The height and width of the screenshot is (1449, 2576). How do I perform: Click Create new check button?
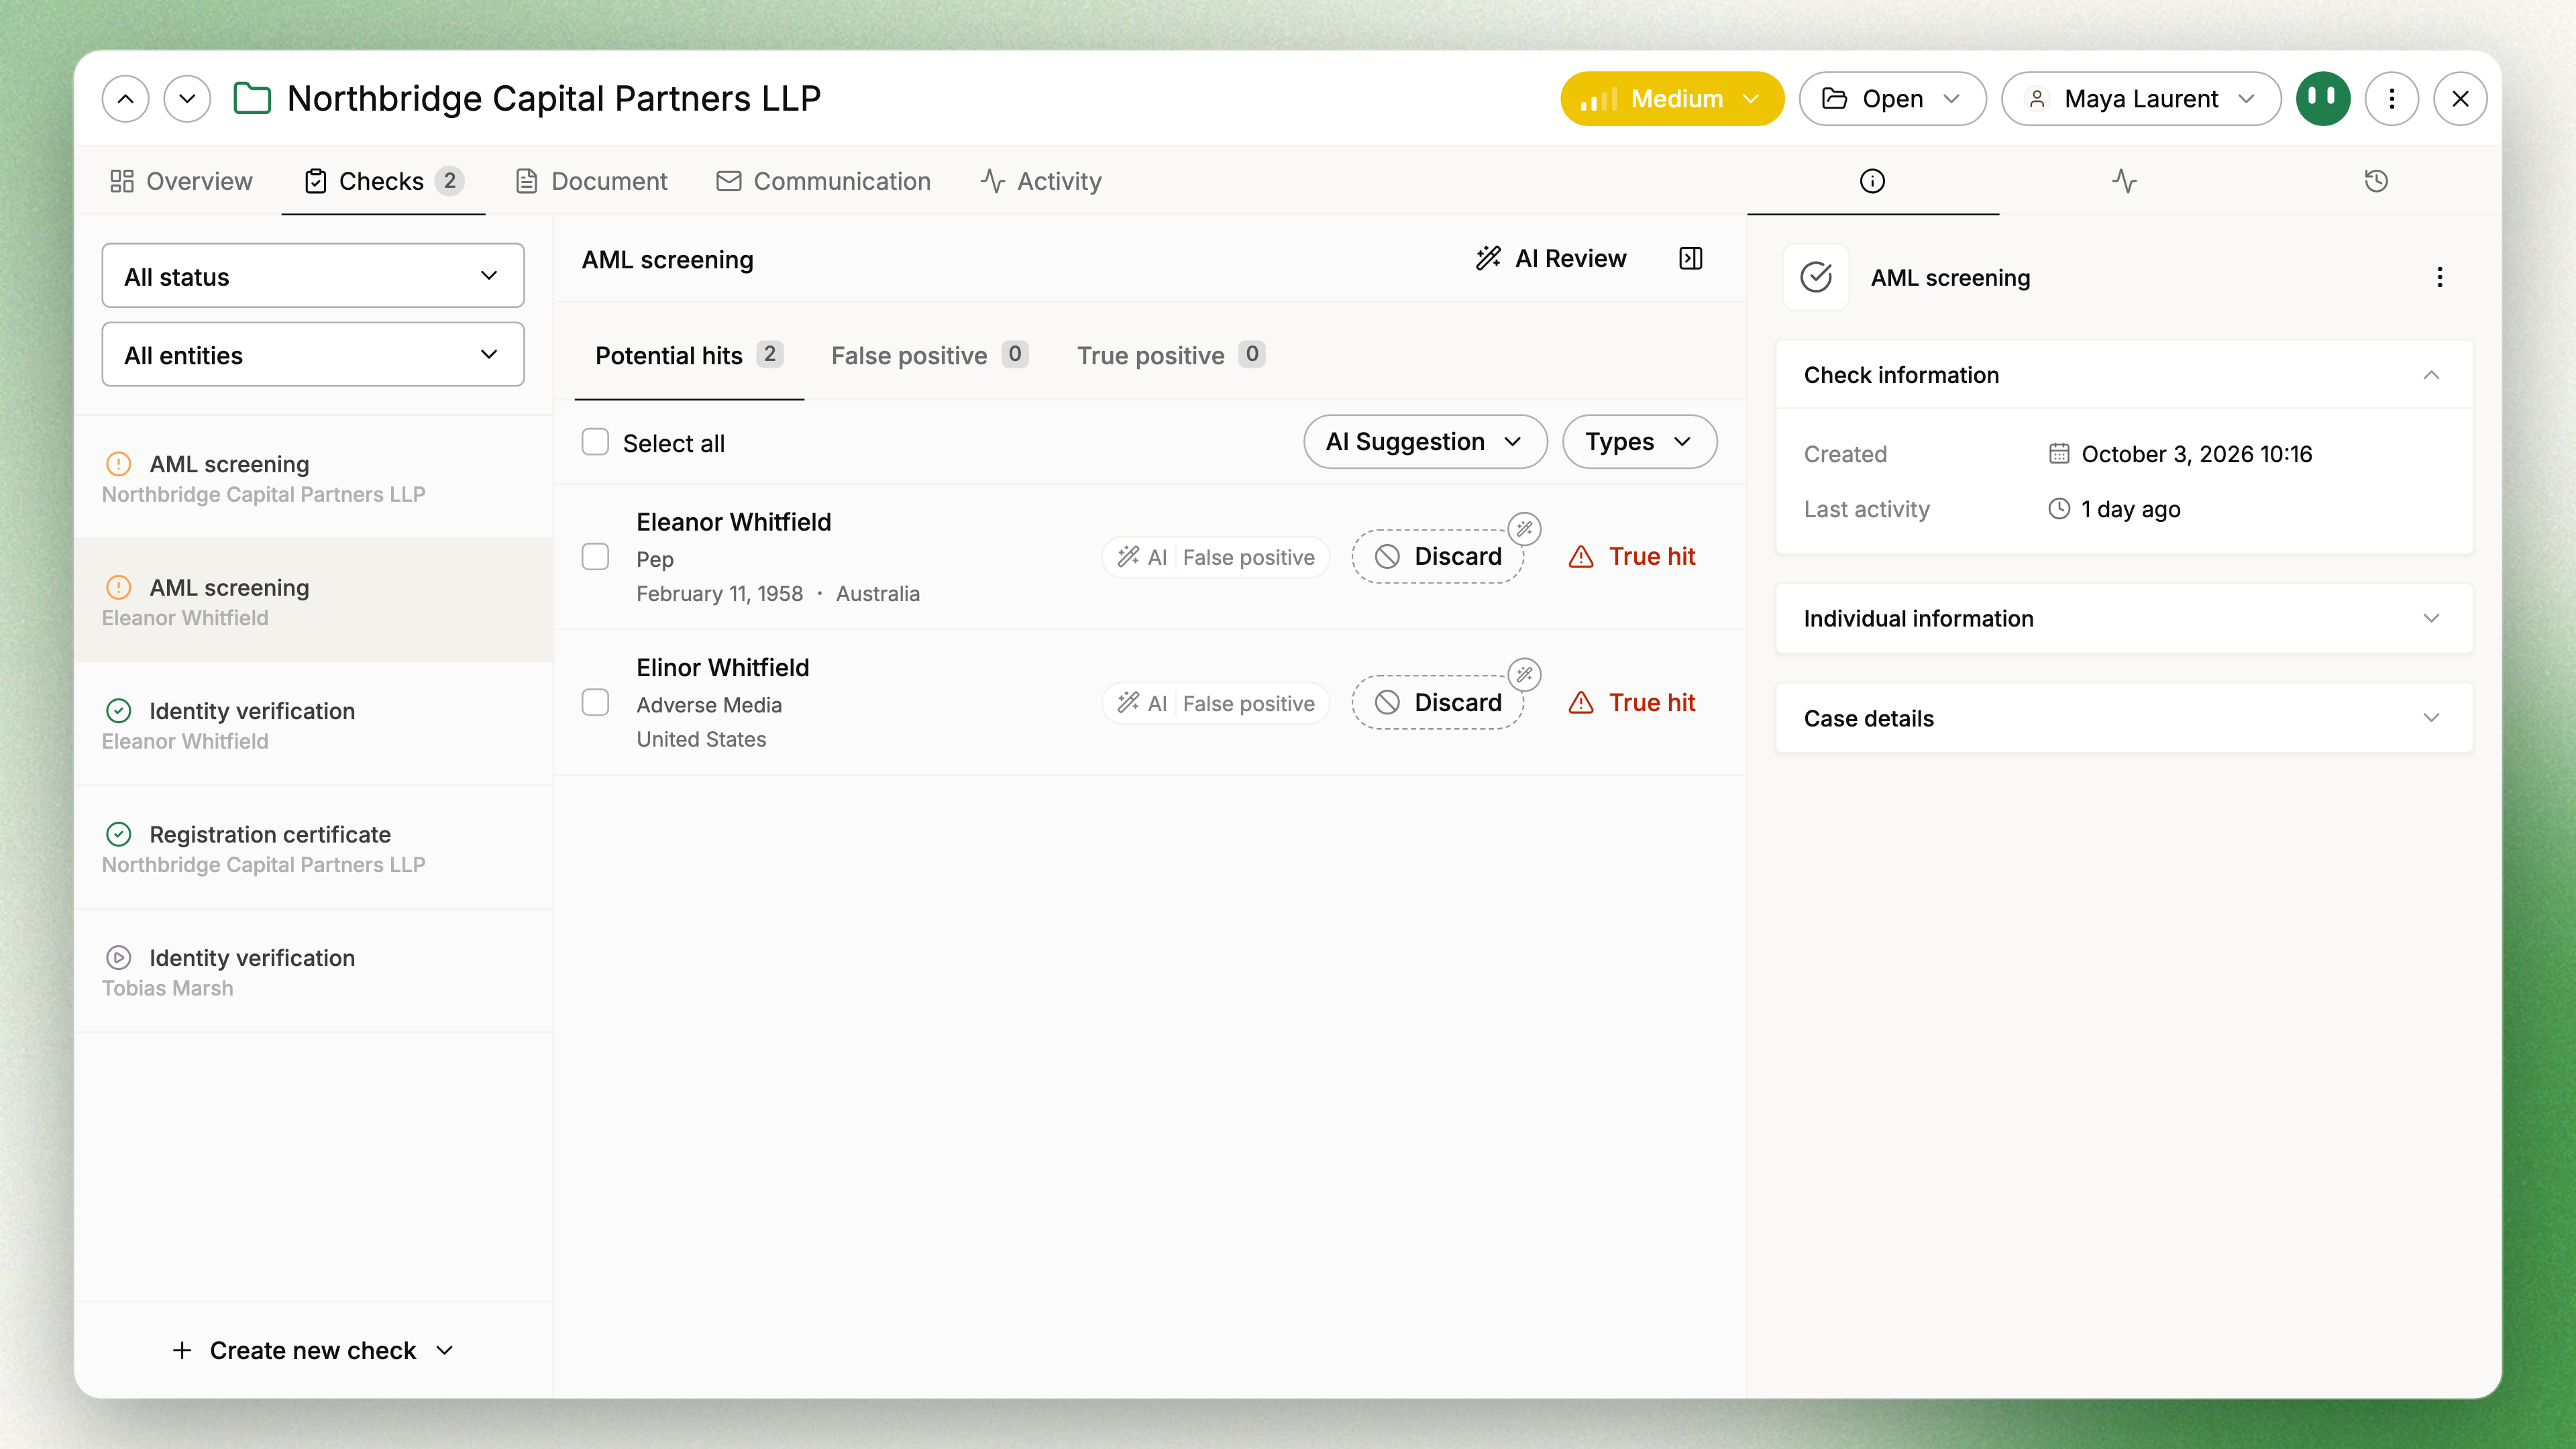(x=313, y=1351)
